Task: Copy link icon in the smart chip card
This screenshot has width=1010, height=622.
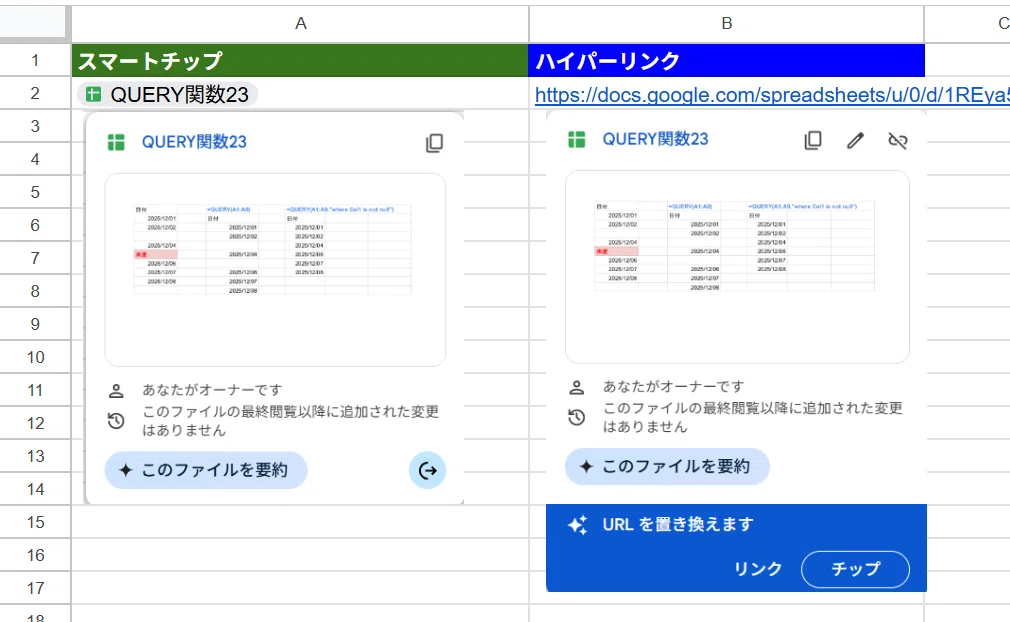Action: 435,142
